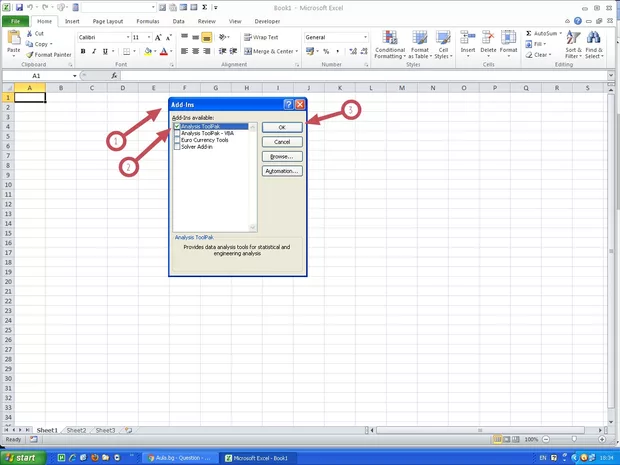The image size is (620, 465).
Task: Tick the Solver Add-in checkbox
Action: point(177,148)
